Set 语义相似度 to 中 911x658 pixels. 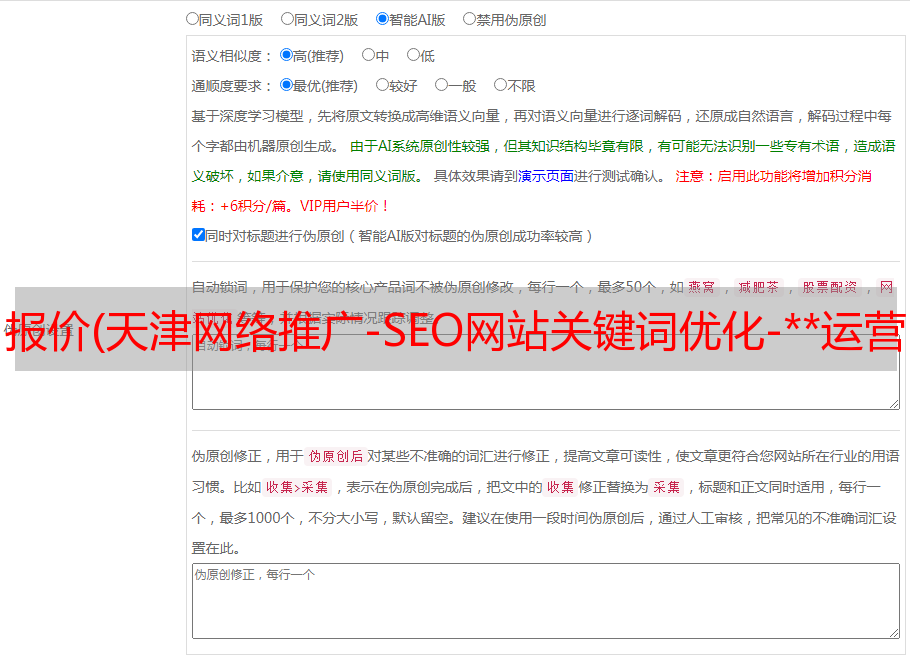[369, 55]
